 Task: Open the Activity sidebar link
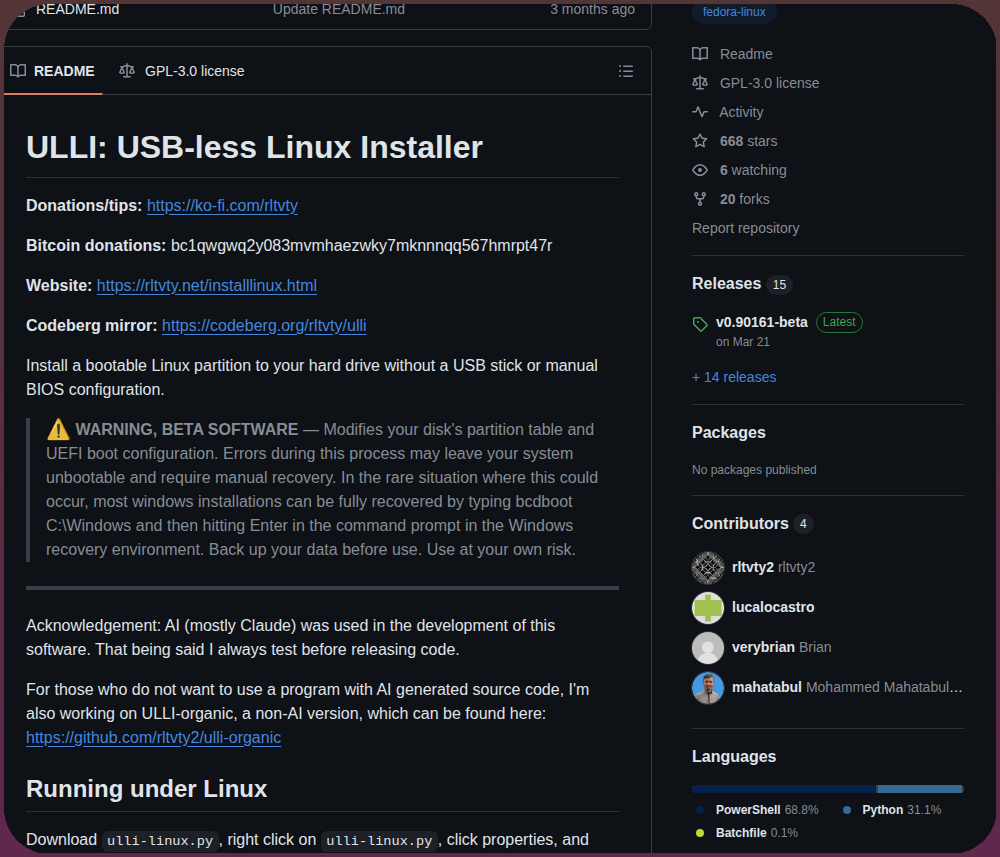click(x=740, y=112)
